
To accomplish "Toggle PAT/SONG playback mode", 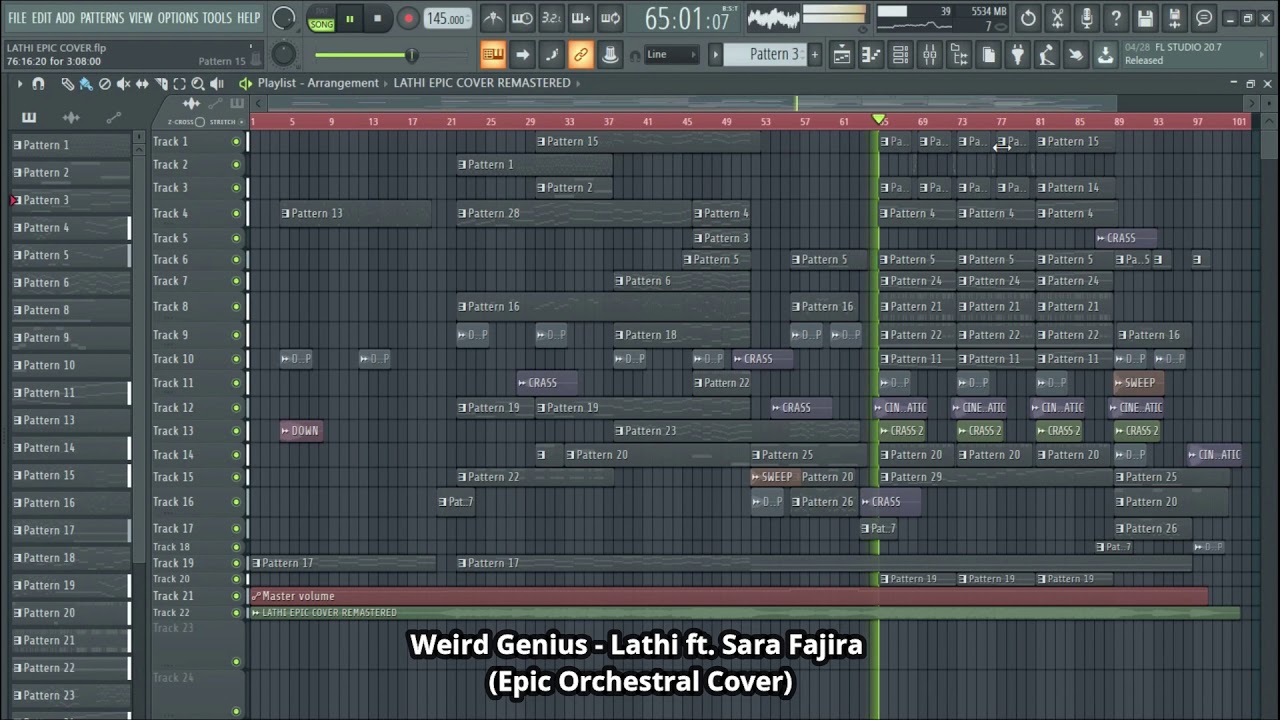I will pyautogui.click(x=321, y=19).
